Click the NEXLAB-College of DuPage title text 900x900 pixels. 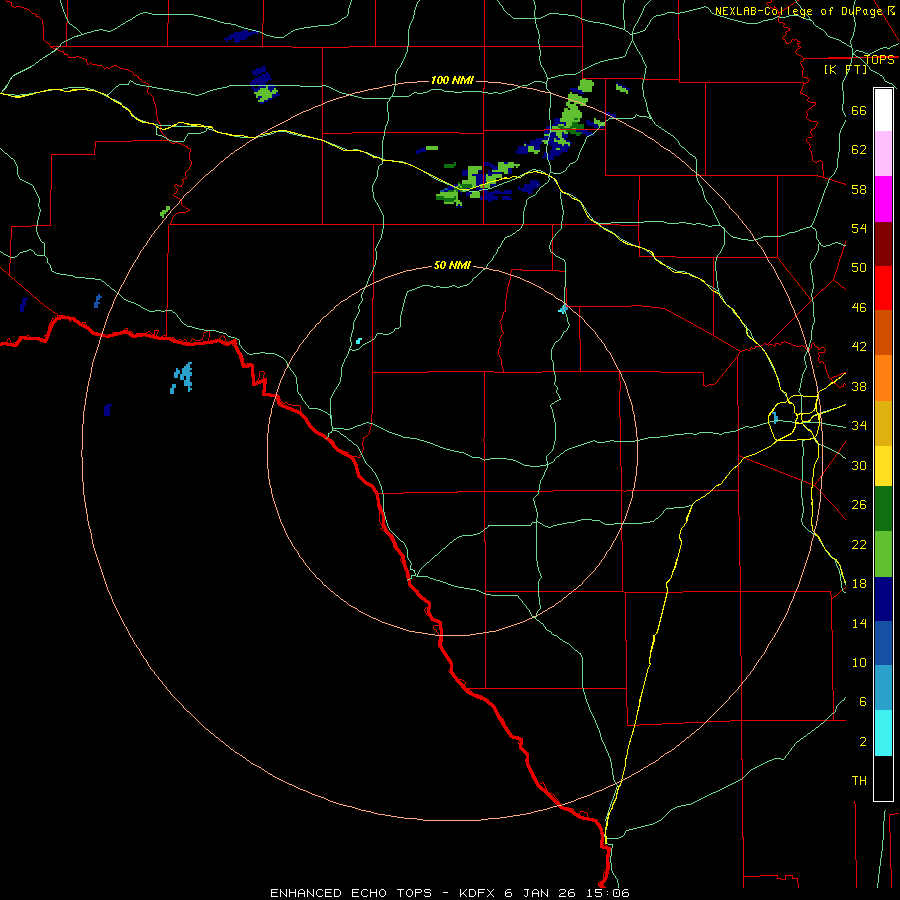799,11
